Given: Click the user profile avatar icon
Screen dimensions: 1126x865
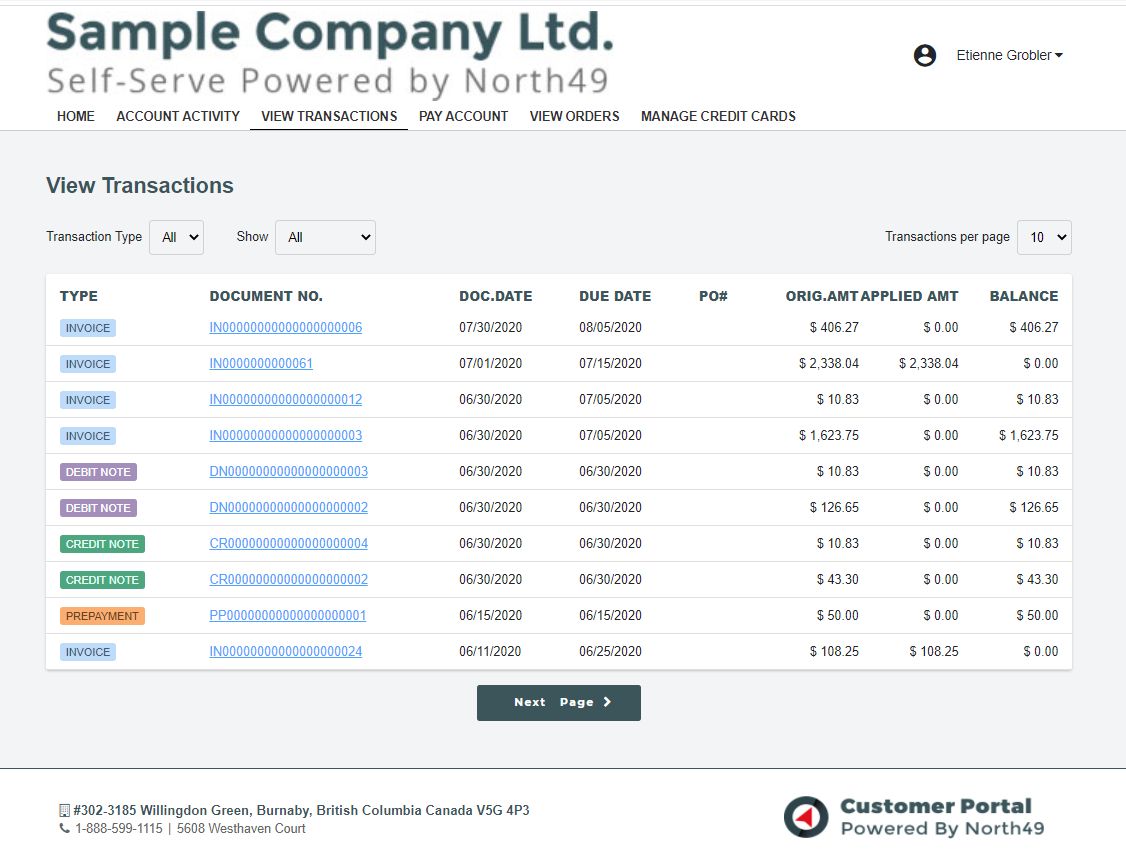Looking at the screenshot, I should (x=925, y=56).
